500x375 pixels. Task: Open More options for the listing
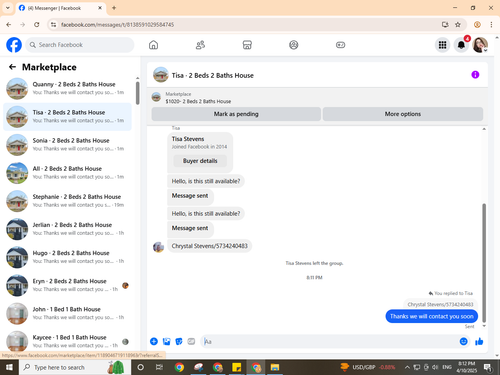pos(403,114)
